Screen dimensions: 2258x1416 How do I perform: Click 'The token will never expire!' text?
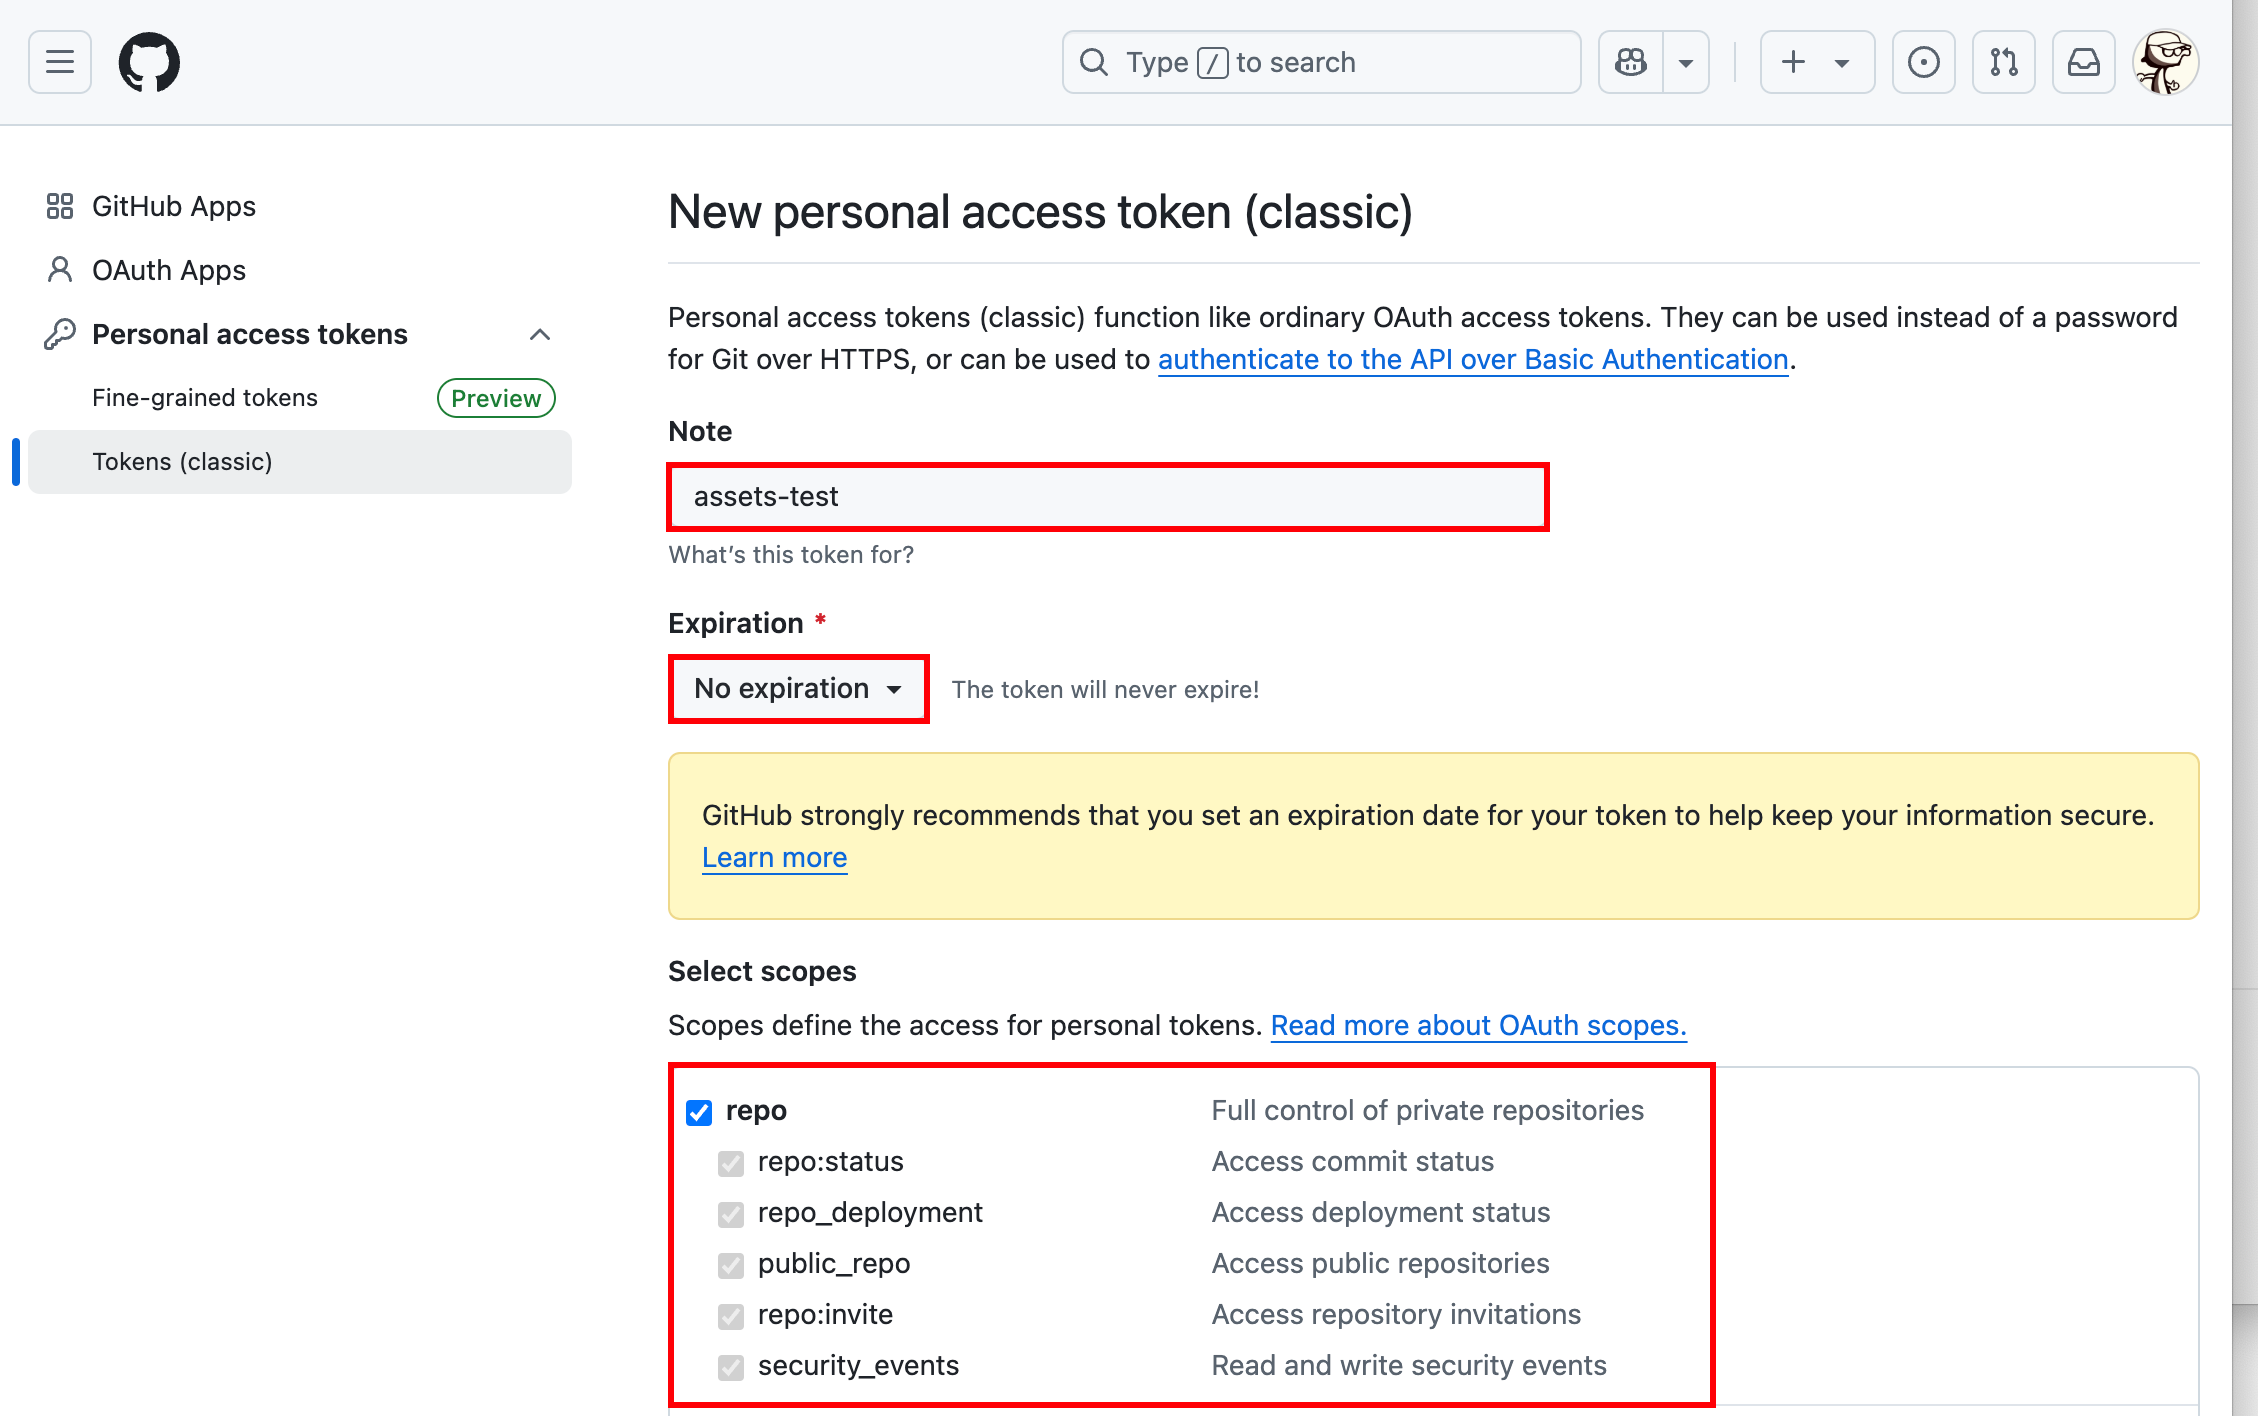1105,690
